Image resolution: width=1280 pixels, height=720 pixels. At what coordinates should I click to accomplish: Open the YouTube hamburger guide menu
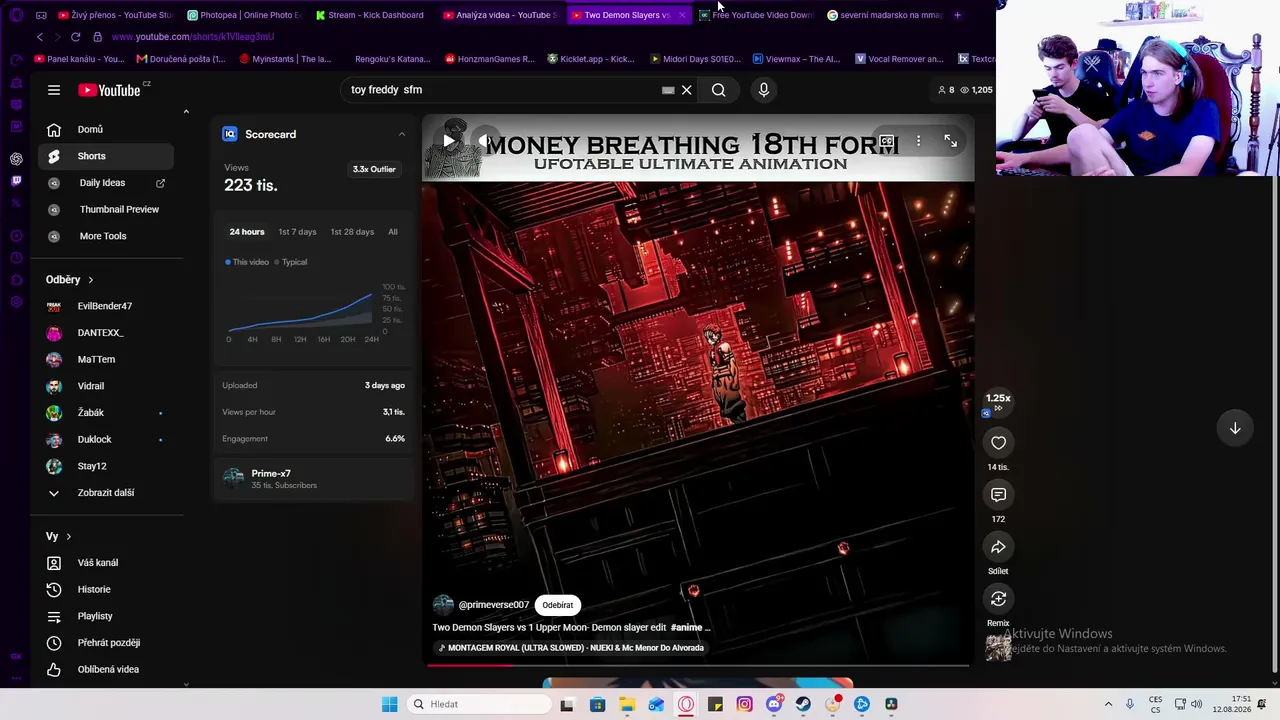pos(54,90)
